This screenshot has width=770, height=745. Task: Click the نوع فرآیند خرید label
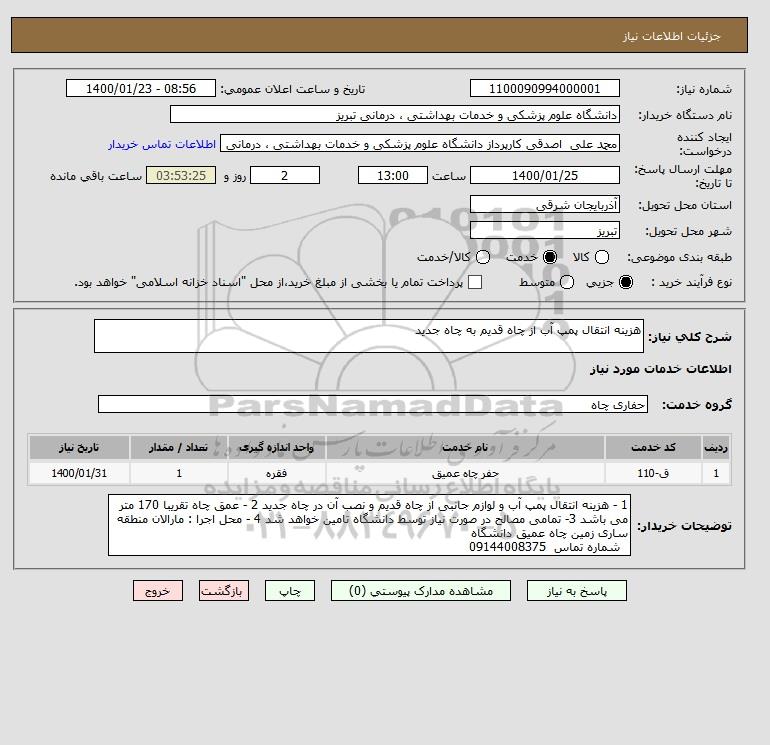tap(691, 282)
